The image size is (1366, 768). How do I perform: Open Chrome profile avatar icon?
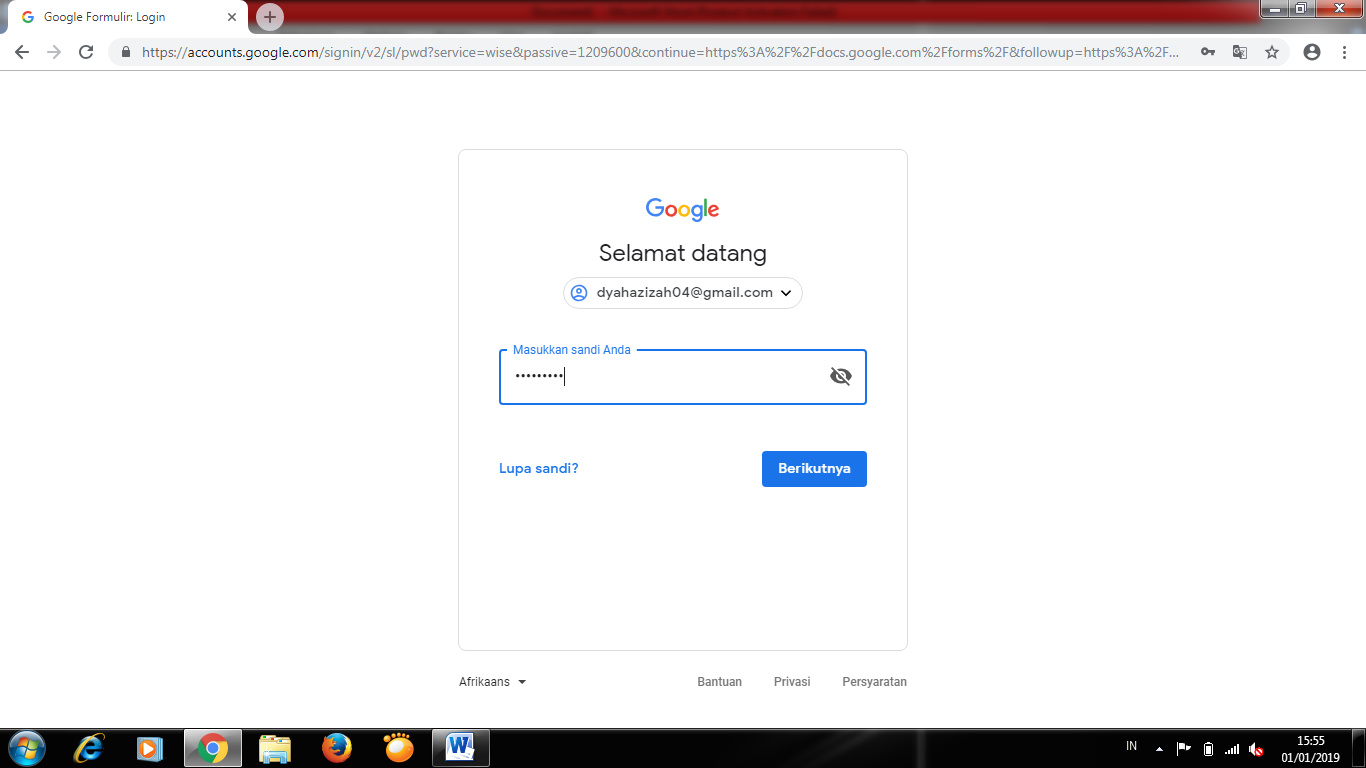point(1312,52)
